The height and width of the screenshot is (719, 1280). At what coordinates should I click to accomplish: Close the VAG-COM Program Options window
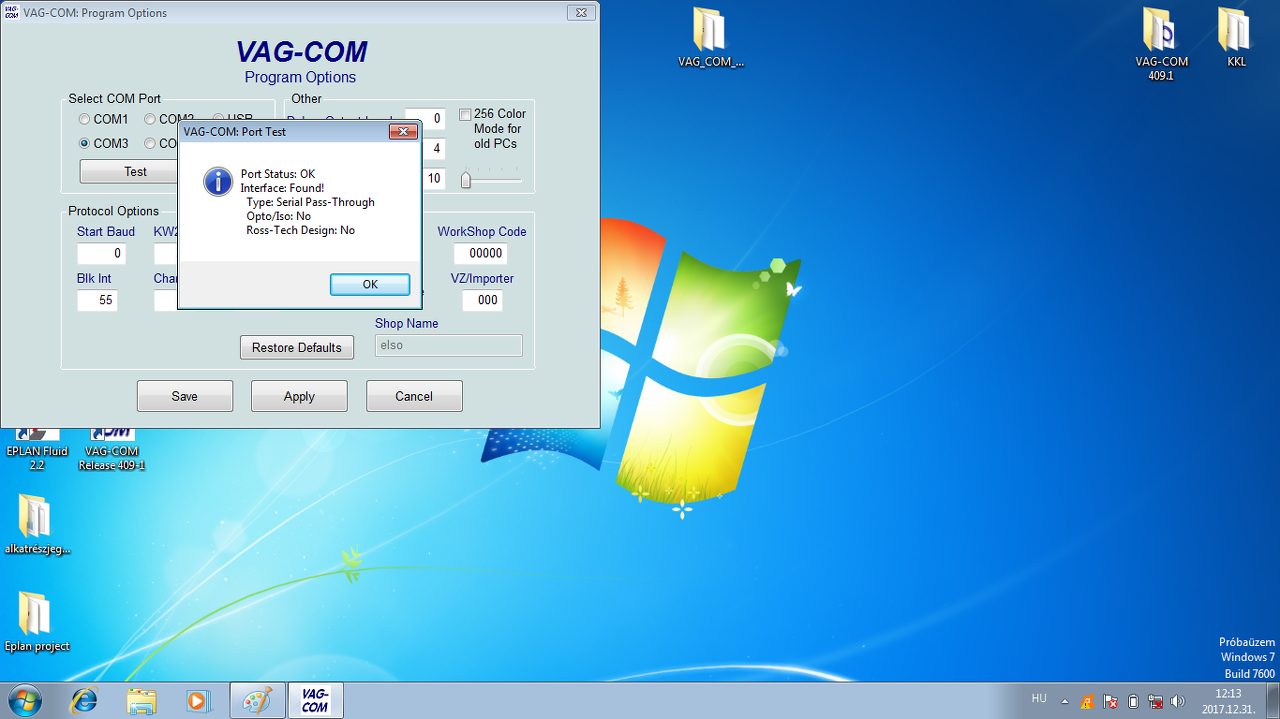pos(581,13)
